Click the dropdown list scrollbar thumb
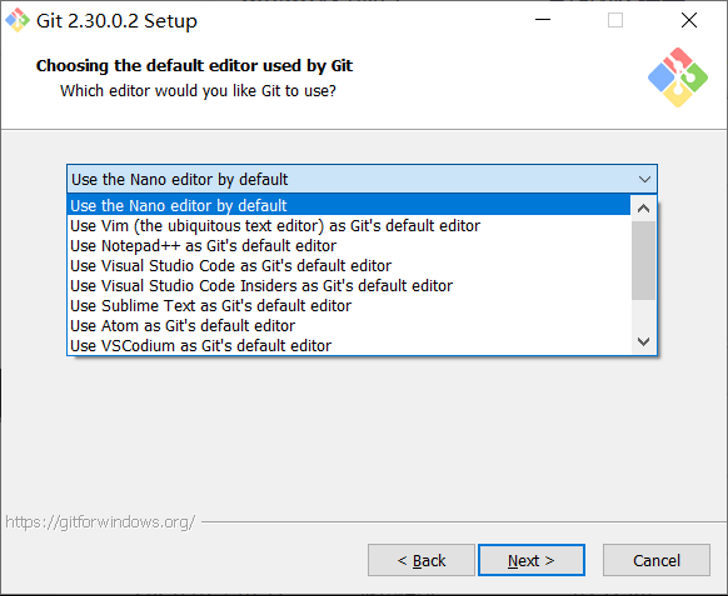 pyautogui.click(x=644, y=259)
